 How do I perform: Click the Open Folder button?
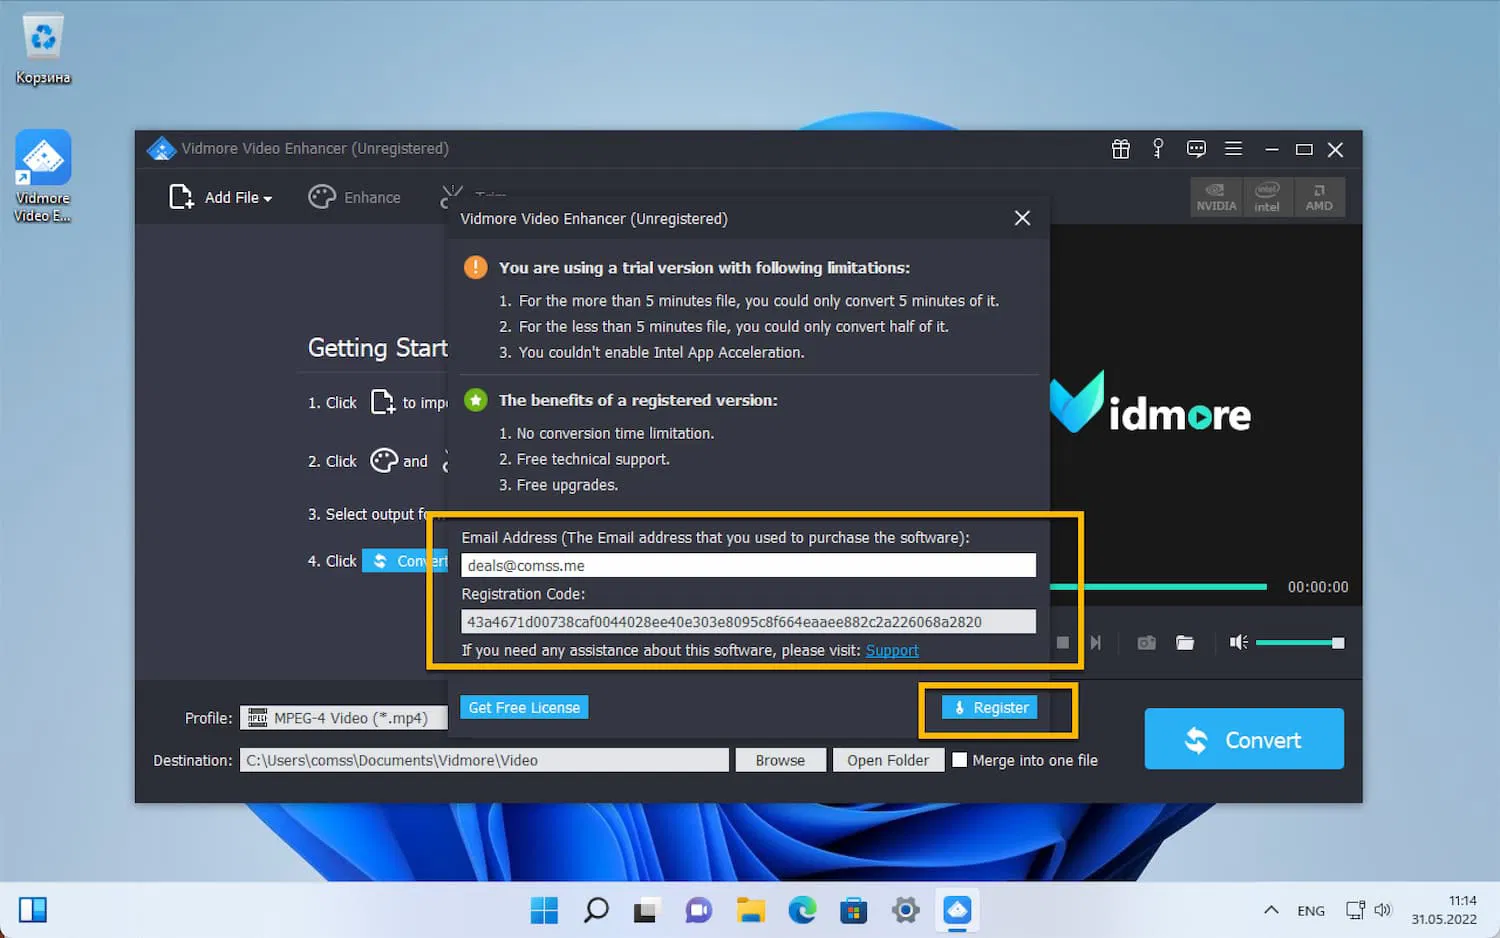(888, 760)
